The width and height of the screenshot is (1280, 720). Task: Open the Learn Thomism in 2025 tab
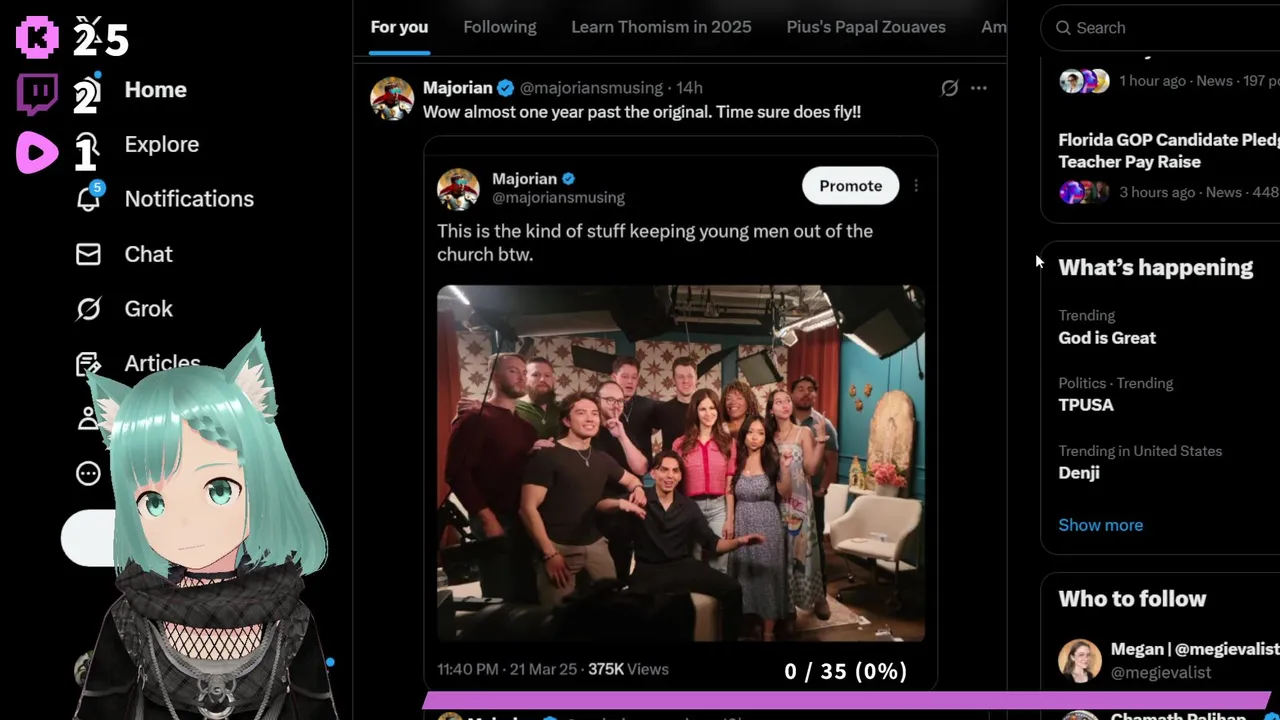pyautogui.click(x=661, y=27)
